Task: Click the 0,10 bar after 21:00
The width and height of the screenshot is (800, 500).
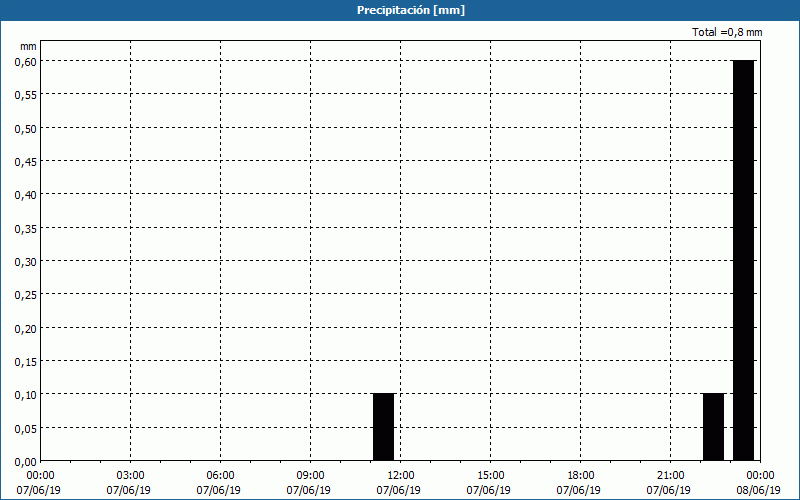Action: [713, 427]
